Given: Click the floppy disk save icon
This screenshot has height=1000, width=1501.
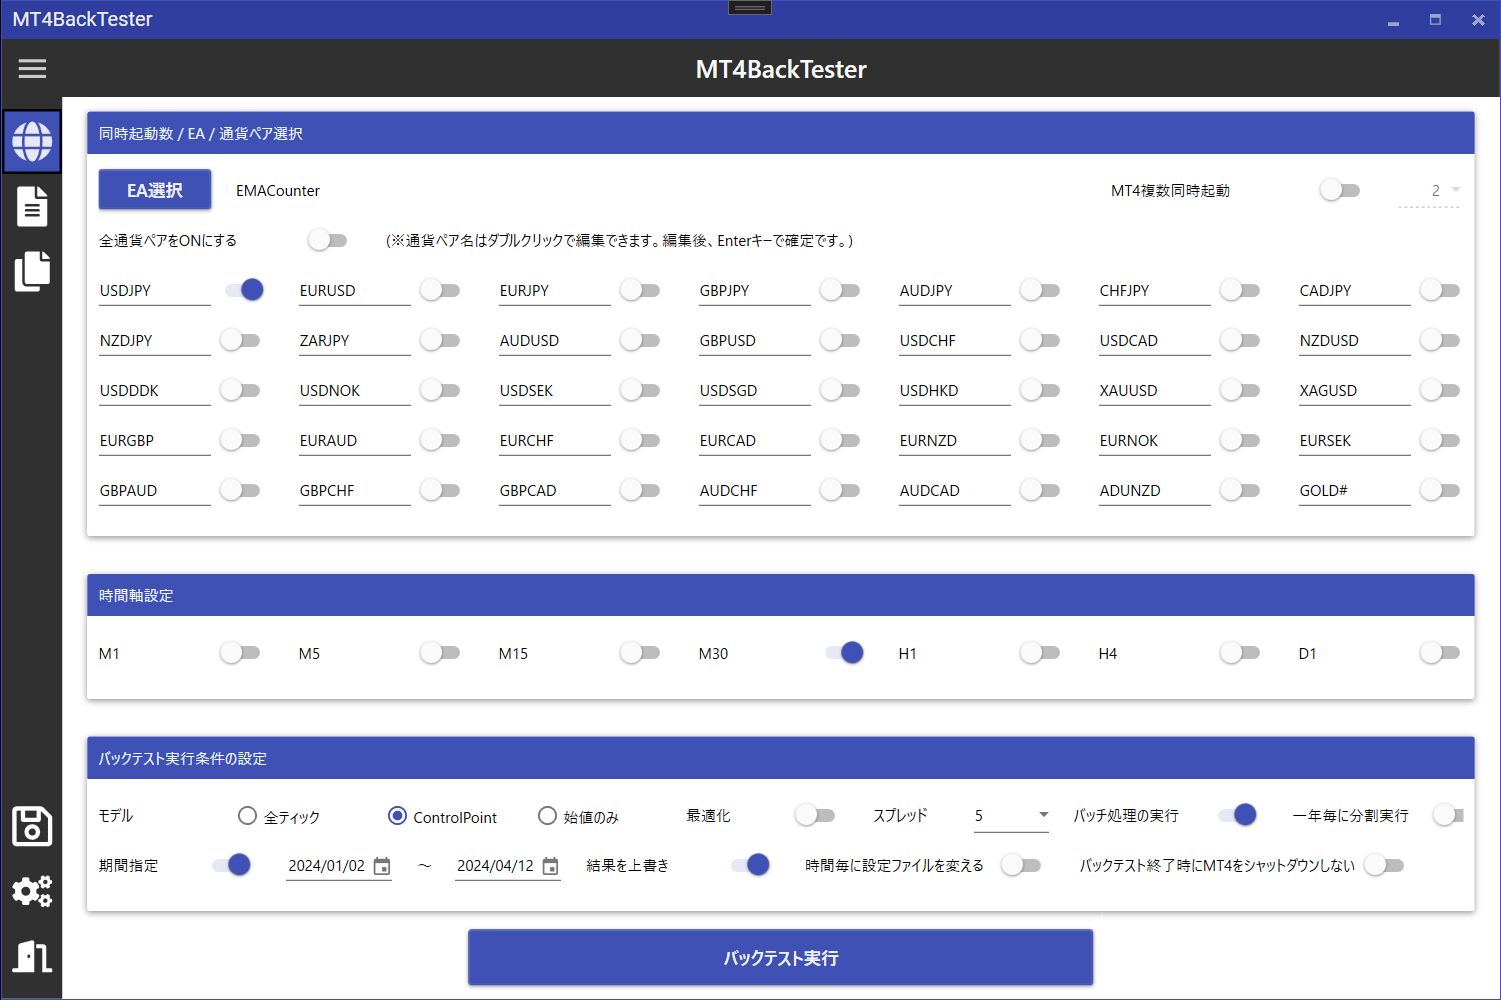Looking at the screenshot, I should (32, 827).
